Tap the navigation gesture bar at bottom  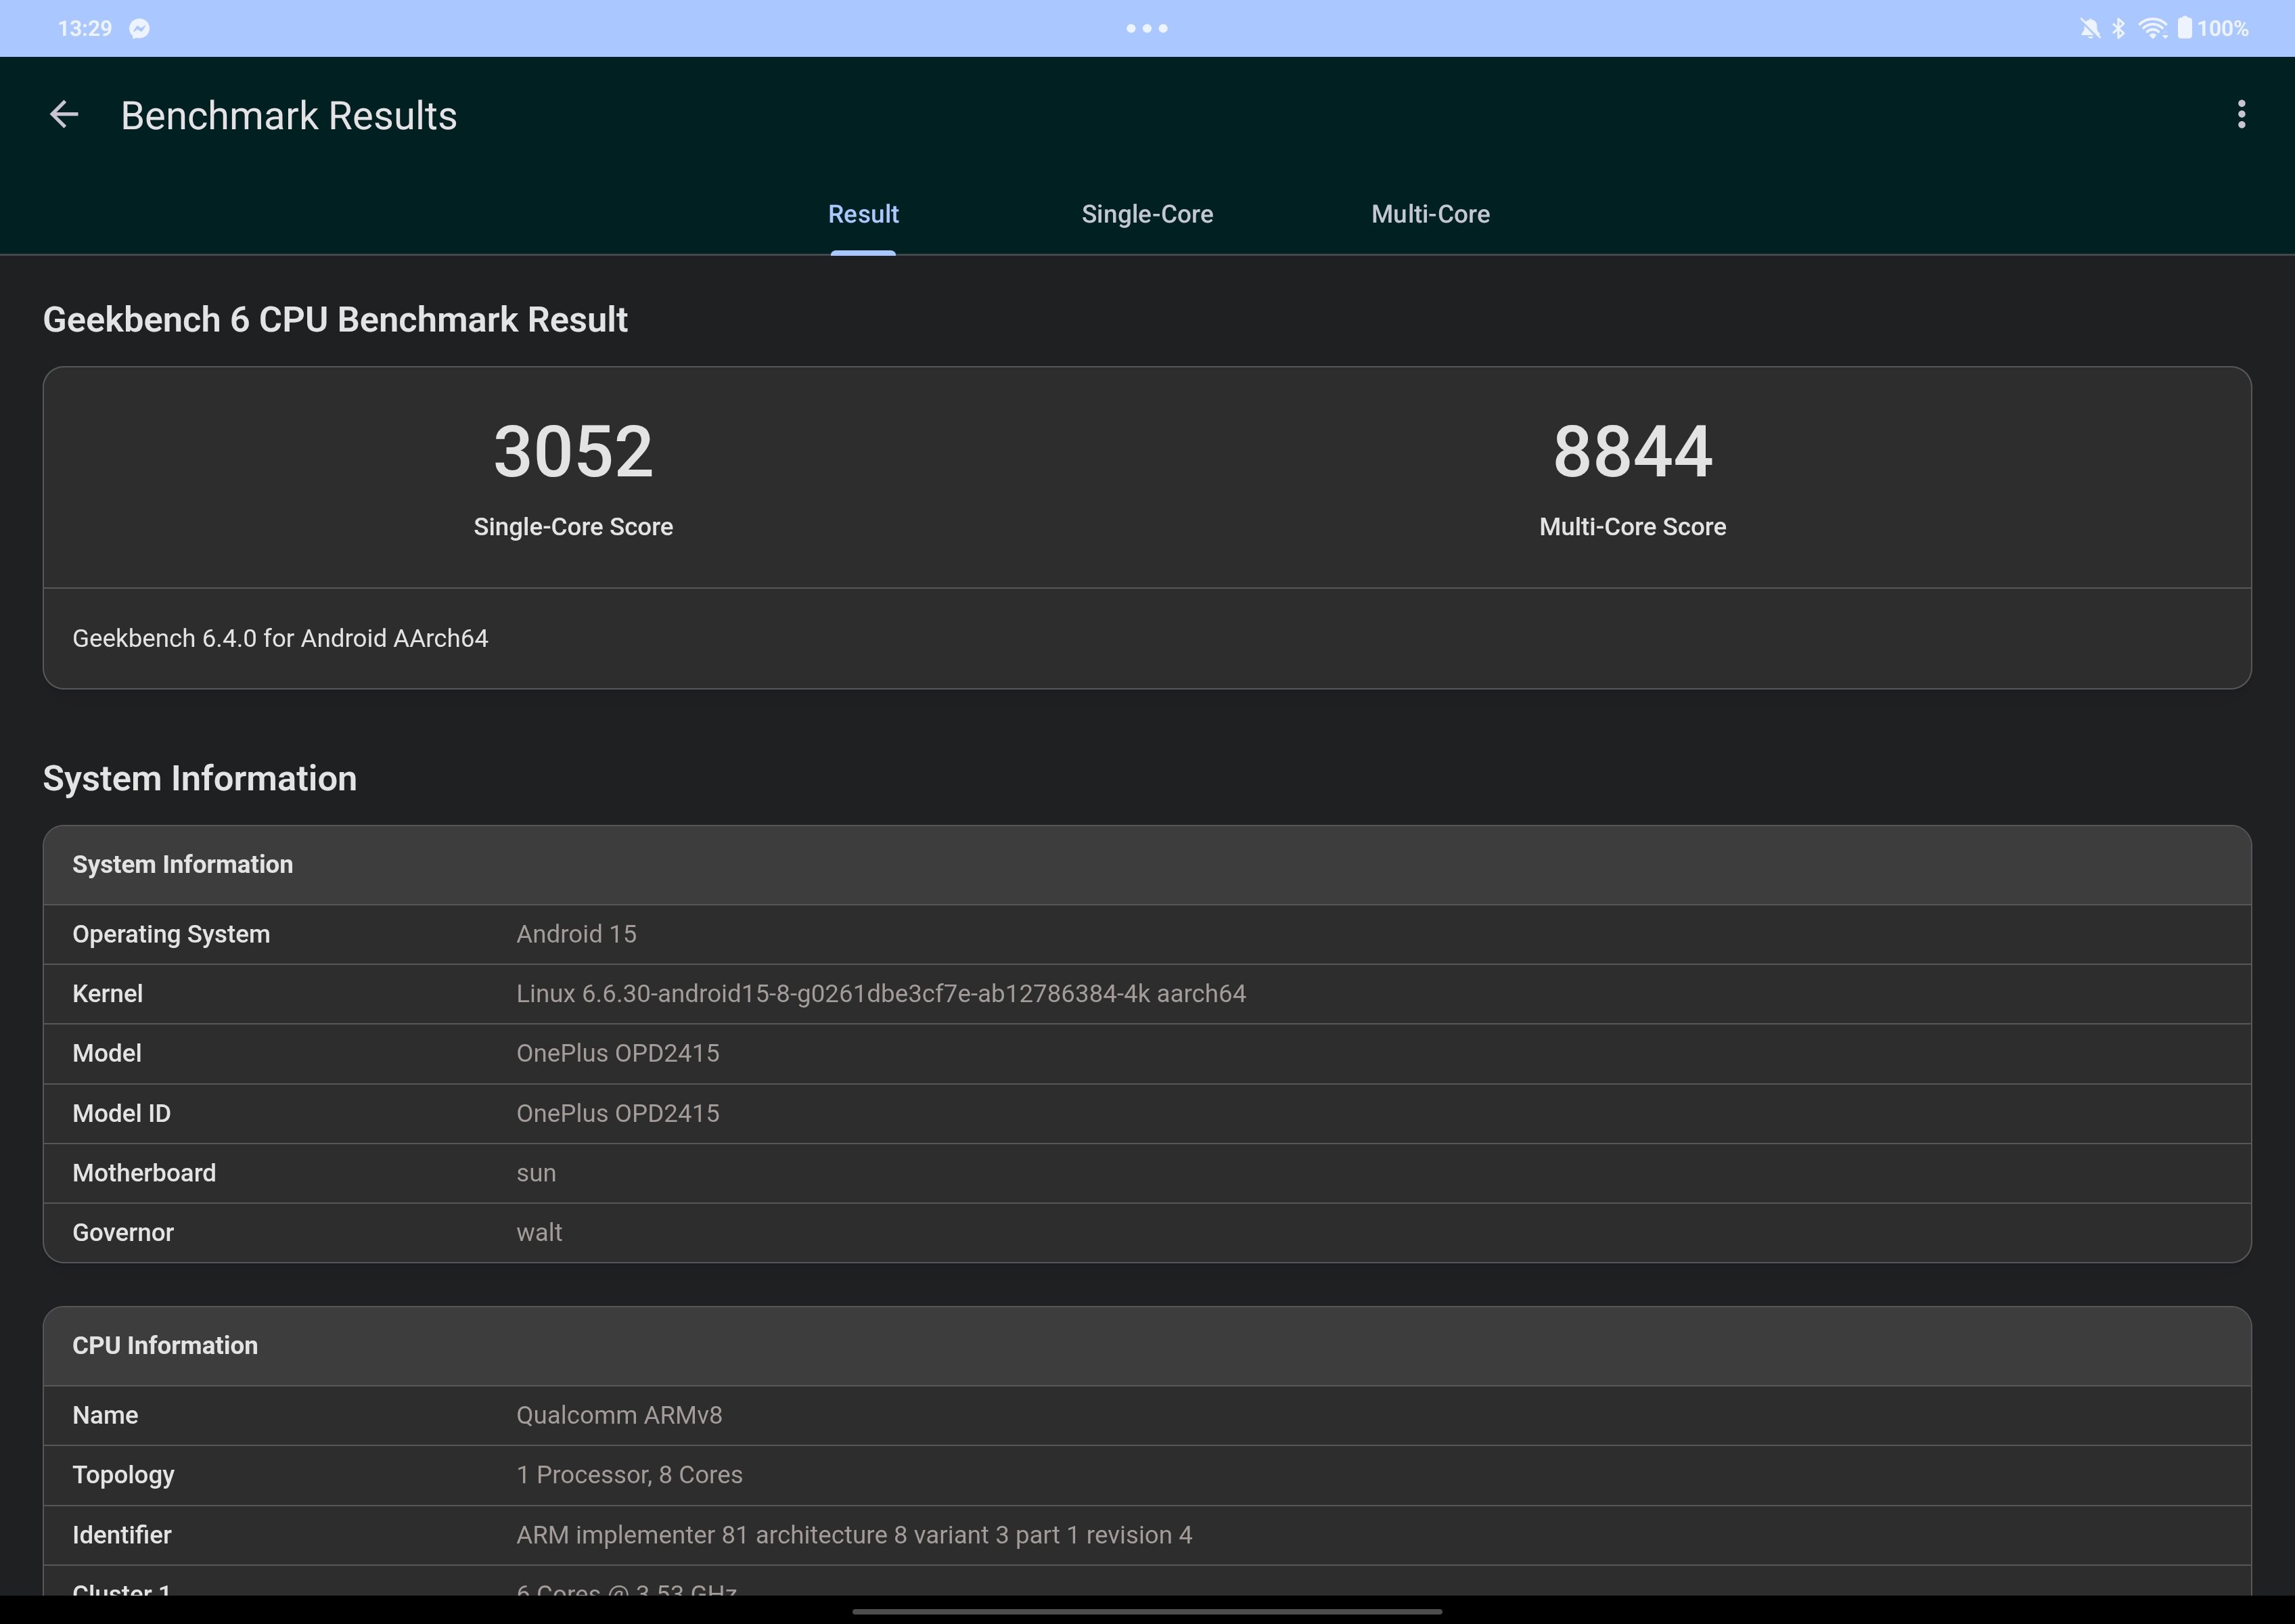click(1147, 1611)
